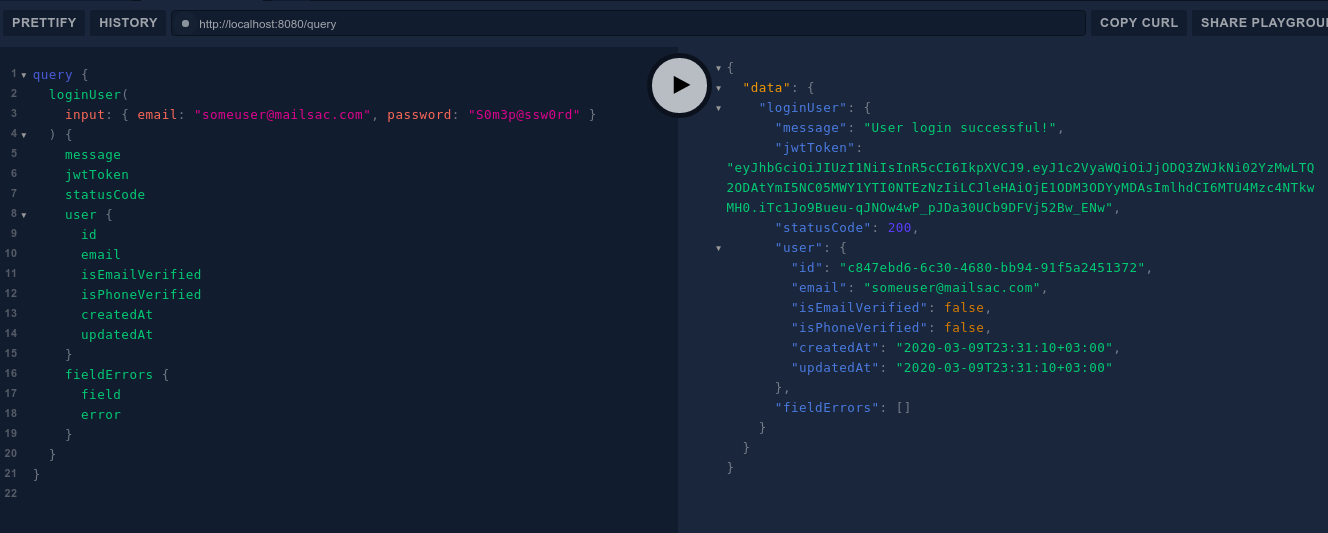Run the query with the play button
The height and width of the screenshot is (533, 1328).
pos(680,85)
